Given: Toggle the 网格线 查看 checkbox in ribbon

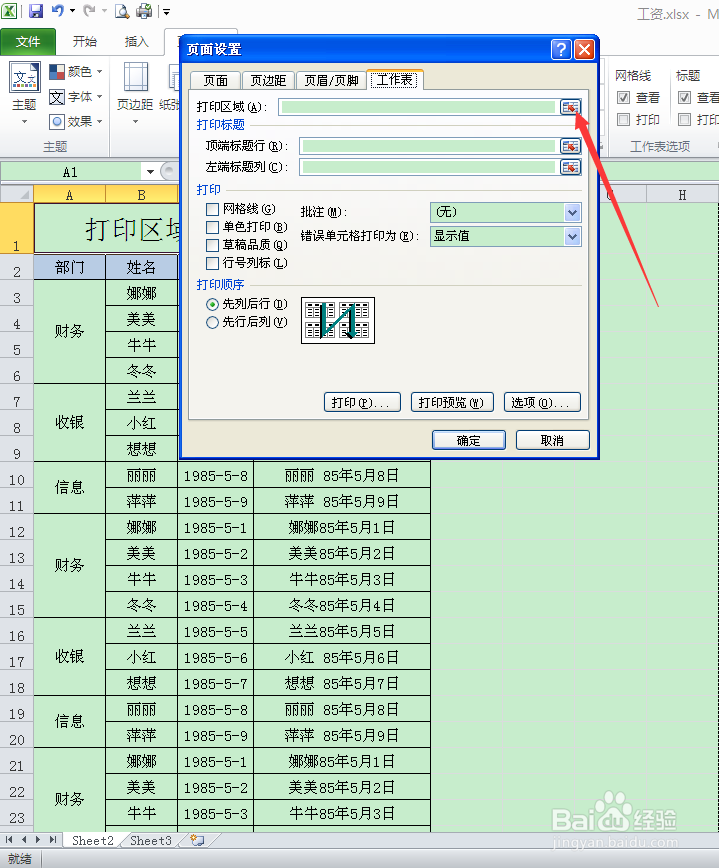Looking at the screenshot, I should 624,98.
